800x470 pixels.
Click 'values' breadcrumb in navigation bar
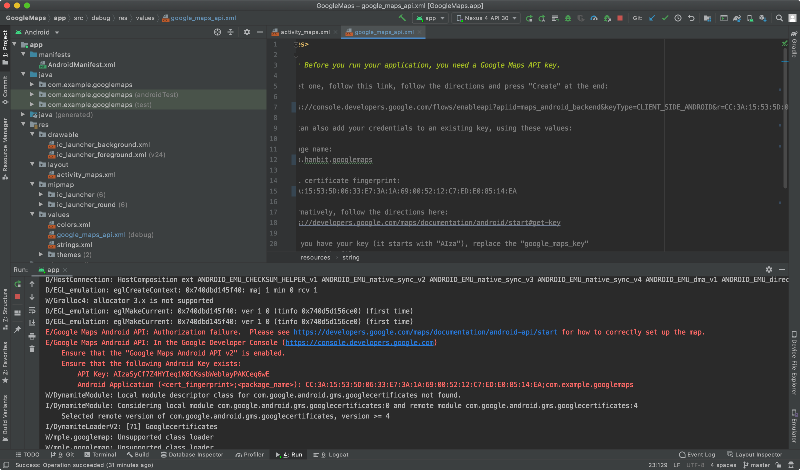point(144,18)
